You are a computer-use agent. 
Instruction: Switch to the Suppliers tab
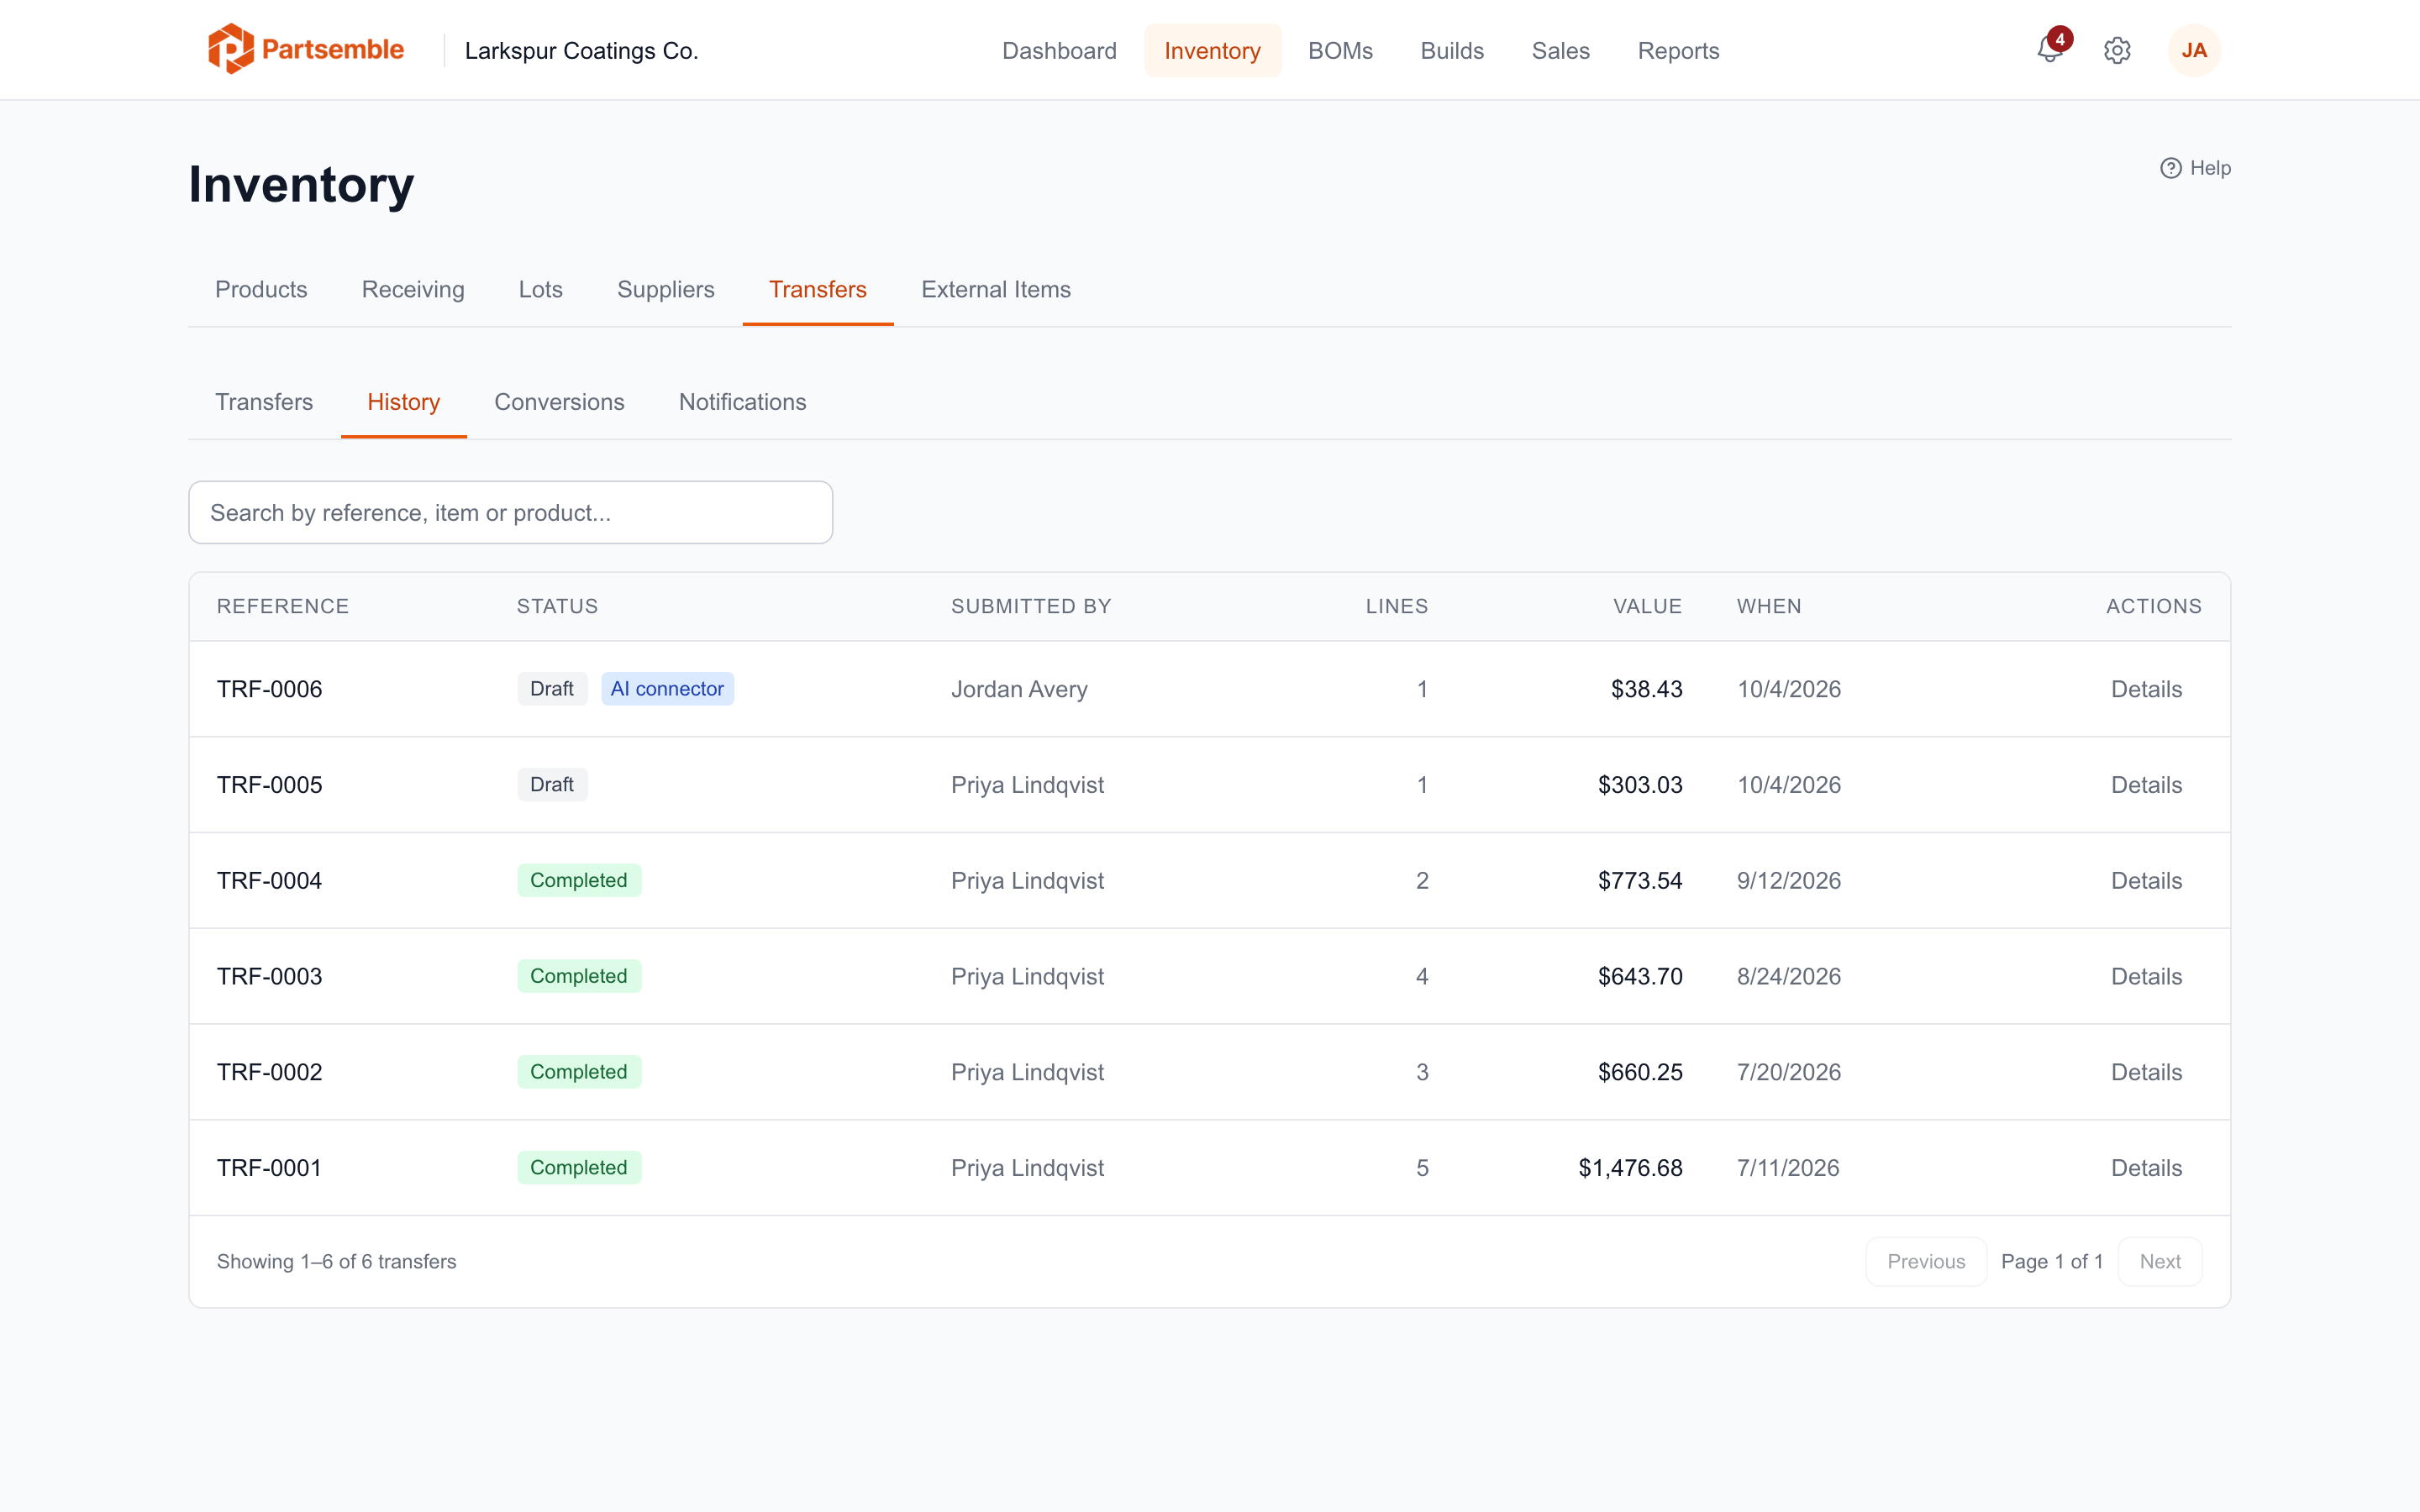point(665,289)
